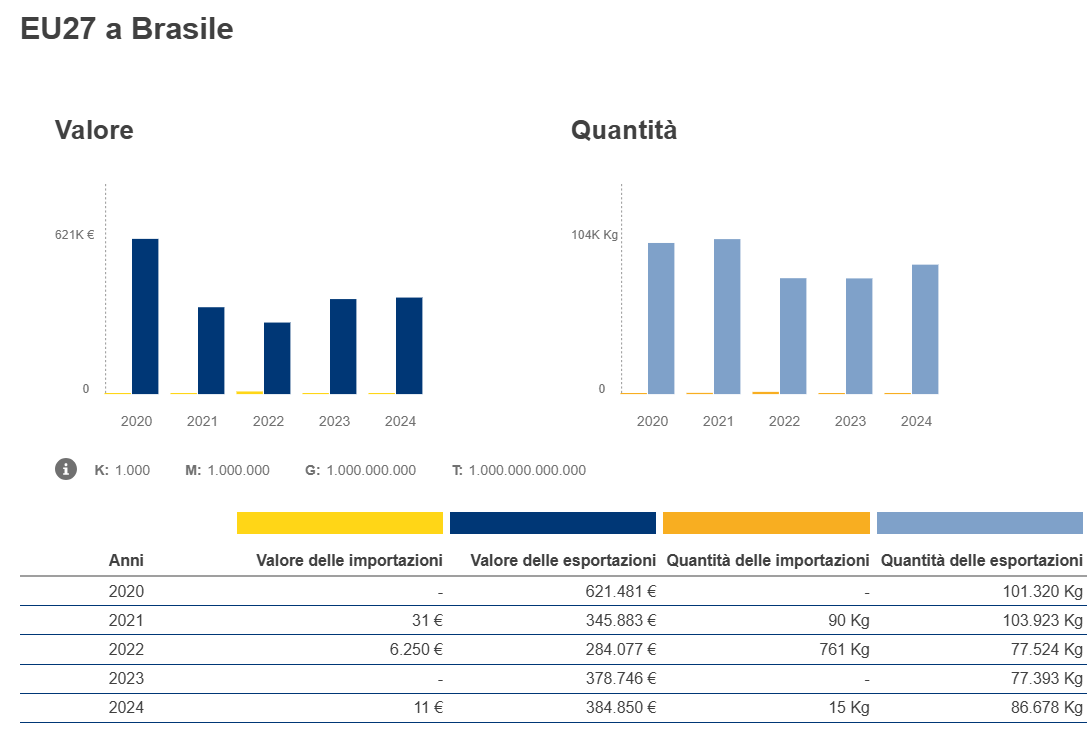Click the 2021 bar in Valore chart
The width and height of the screenshot is (1092, 733).
[x=211, y=350]
